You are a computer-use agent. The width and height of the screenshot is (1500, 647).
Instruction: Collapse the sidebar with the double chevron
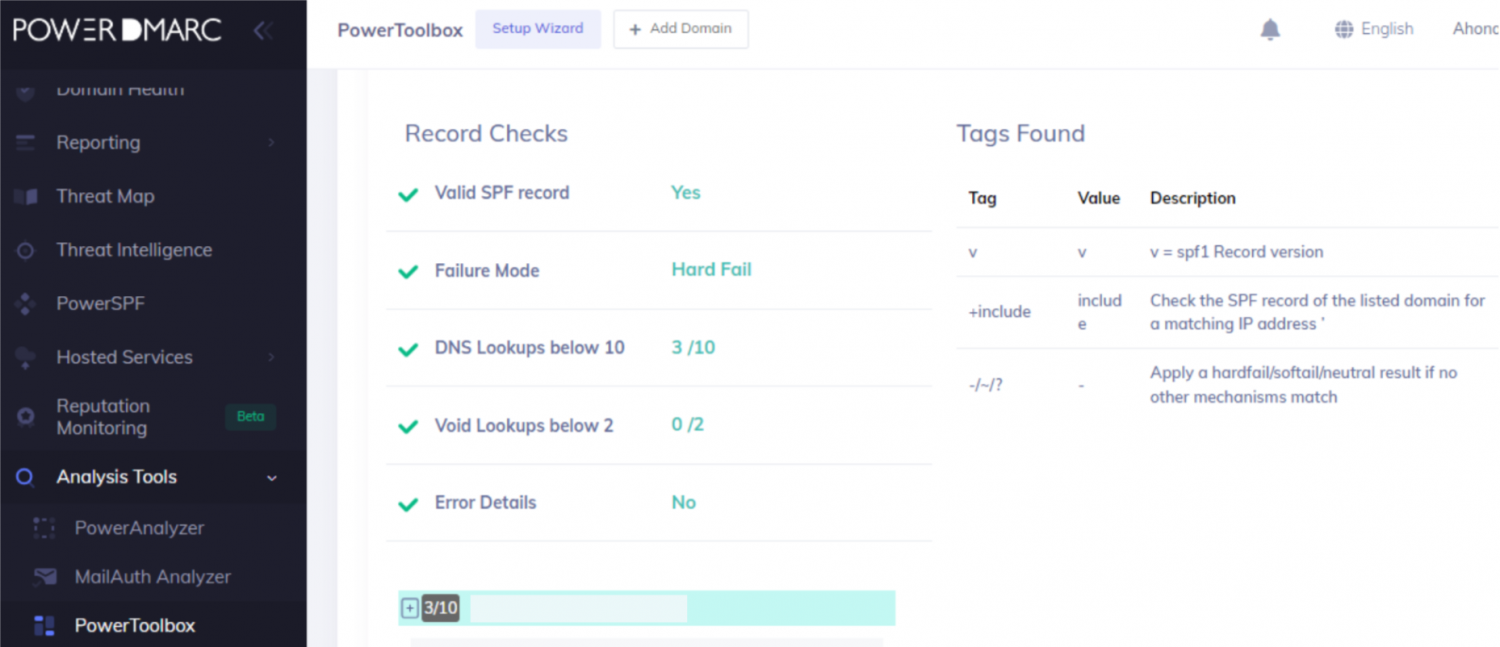pos(262,30)
